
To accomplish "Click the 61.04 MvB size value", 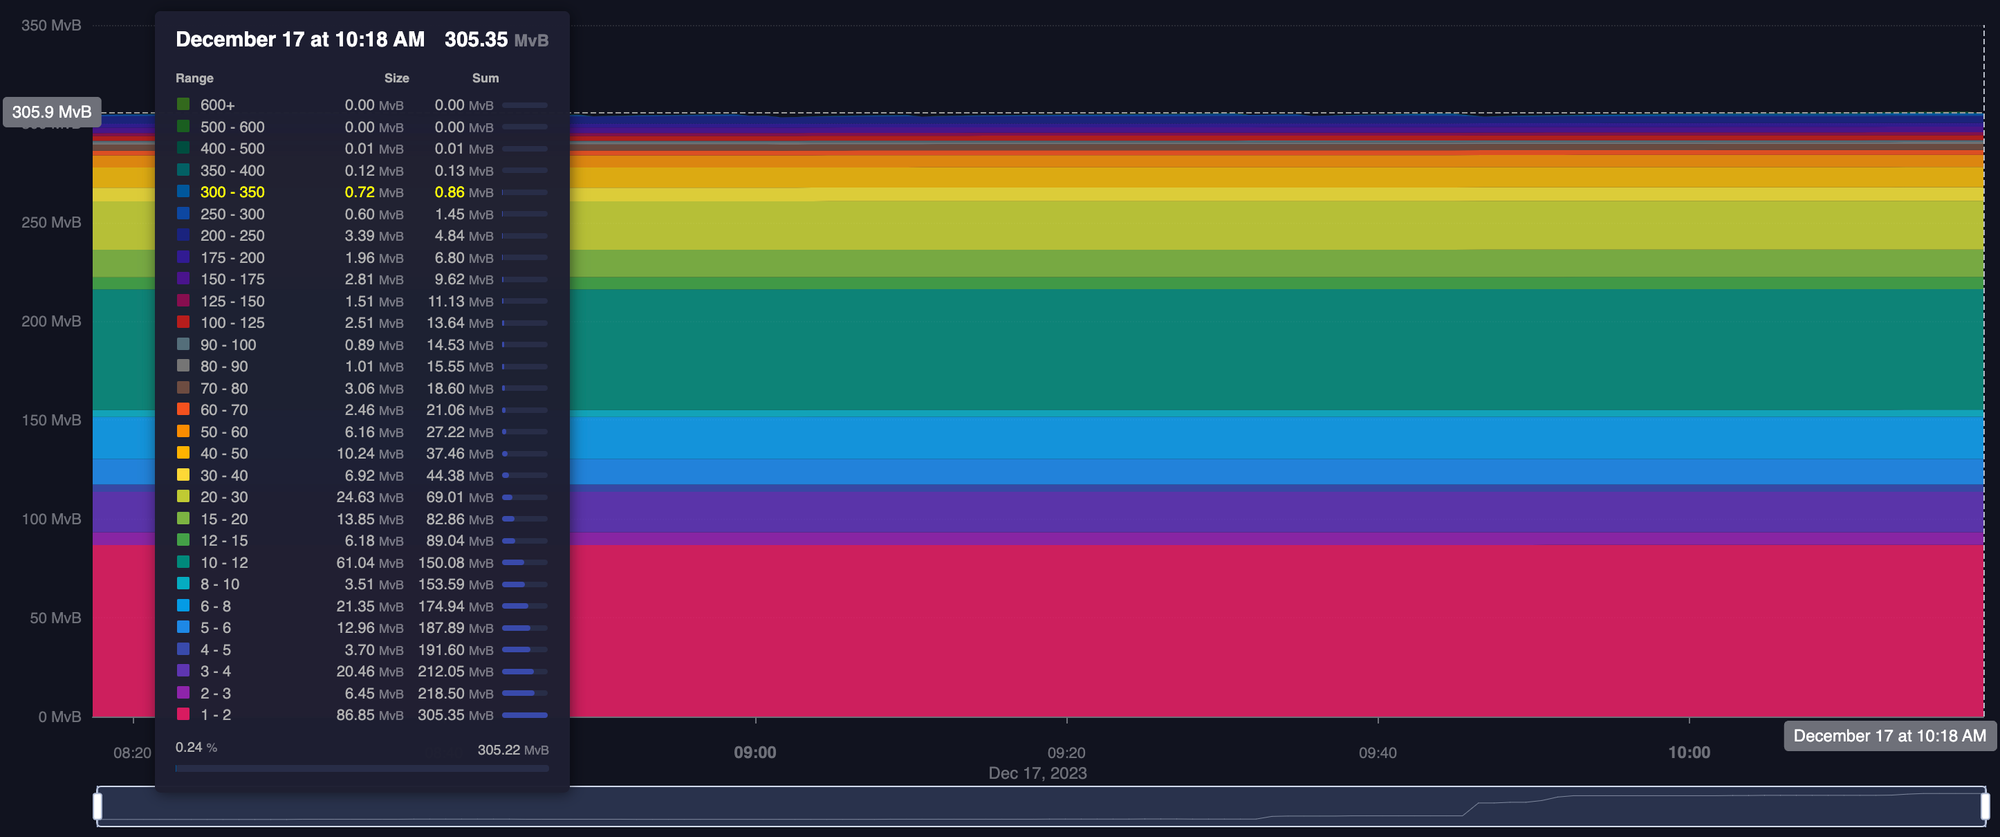I will click(370, 563).
